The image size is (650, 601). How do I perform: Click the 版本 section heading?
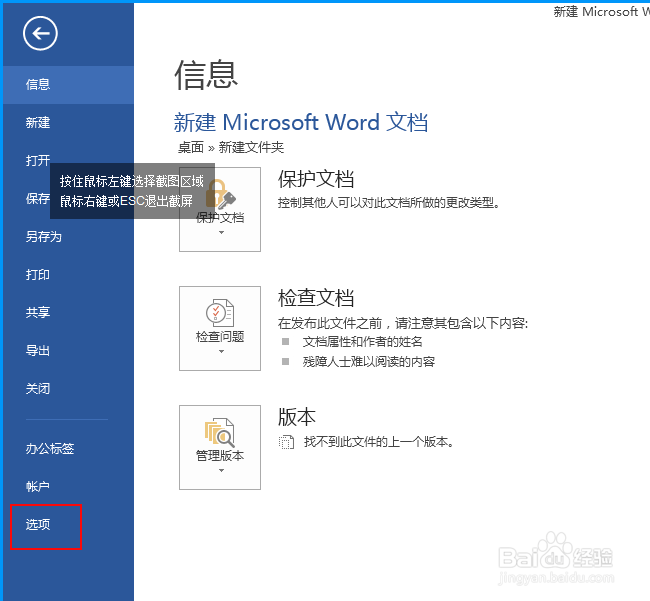(297, 417)
